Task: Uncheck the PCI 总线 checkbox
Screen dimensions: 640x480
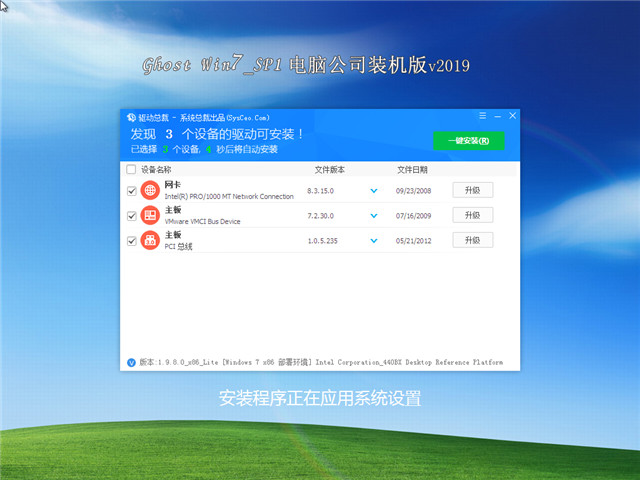Action: (x=132, y=240)
